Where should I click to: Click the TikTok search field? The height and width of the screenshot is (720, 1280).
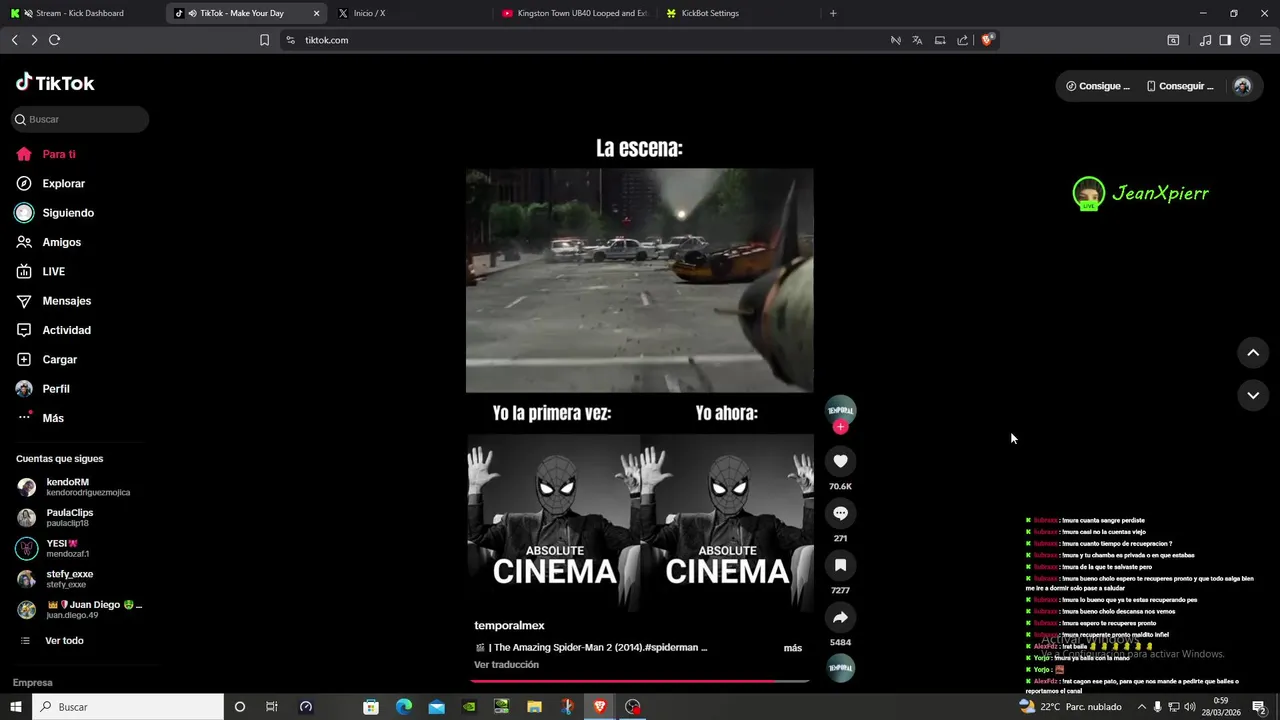[x=80, y=119]
